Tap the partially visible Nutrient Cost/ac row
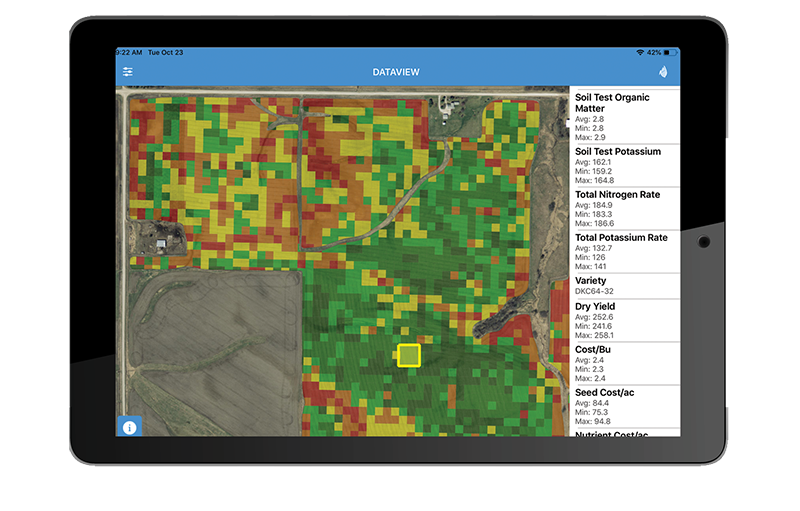800x511 pixels. click(624, 433)
